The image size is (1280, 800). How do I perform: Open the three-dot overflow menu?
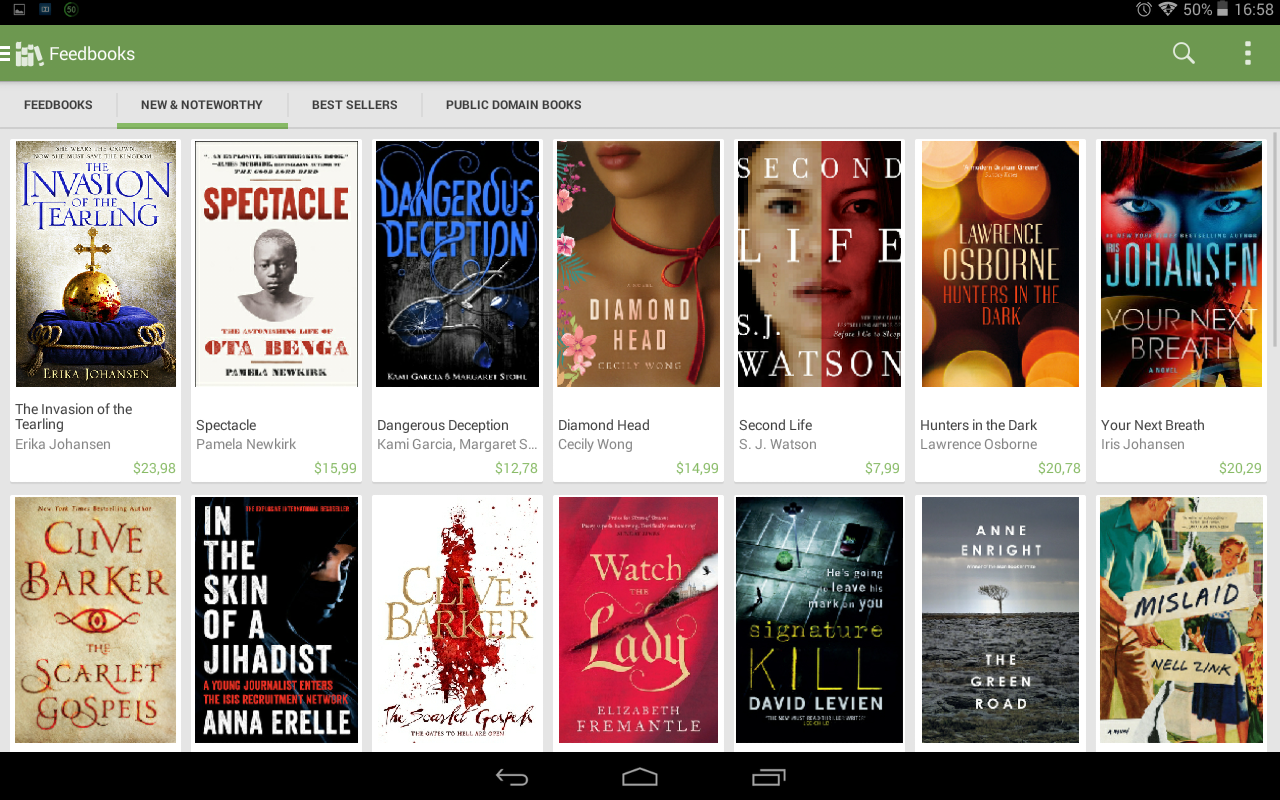[x=1247, y=54]
